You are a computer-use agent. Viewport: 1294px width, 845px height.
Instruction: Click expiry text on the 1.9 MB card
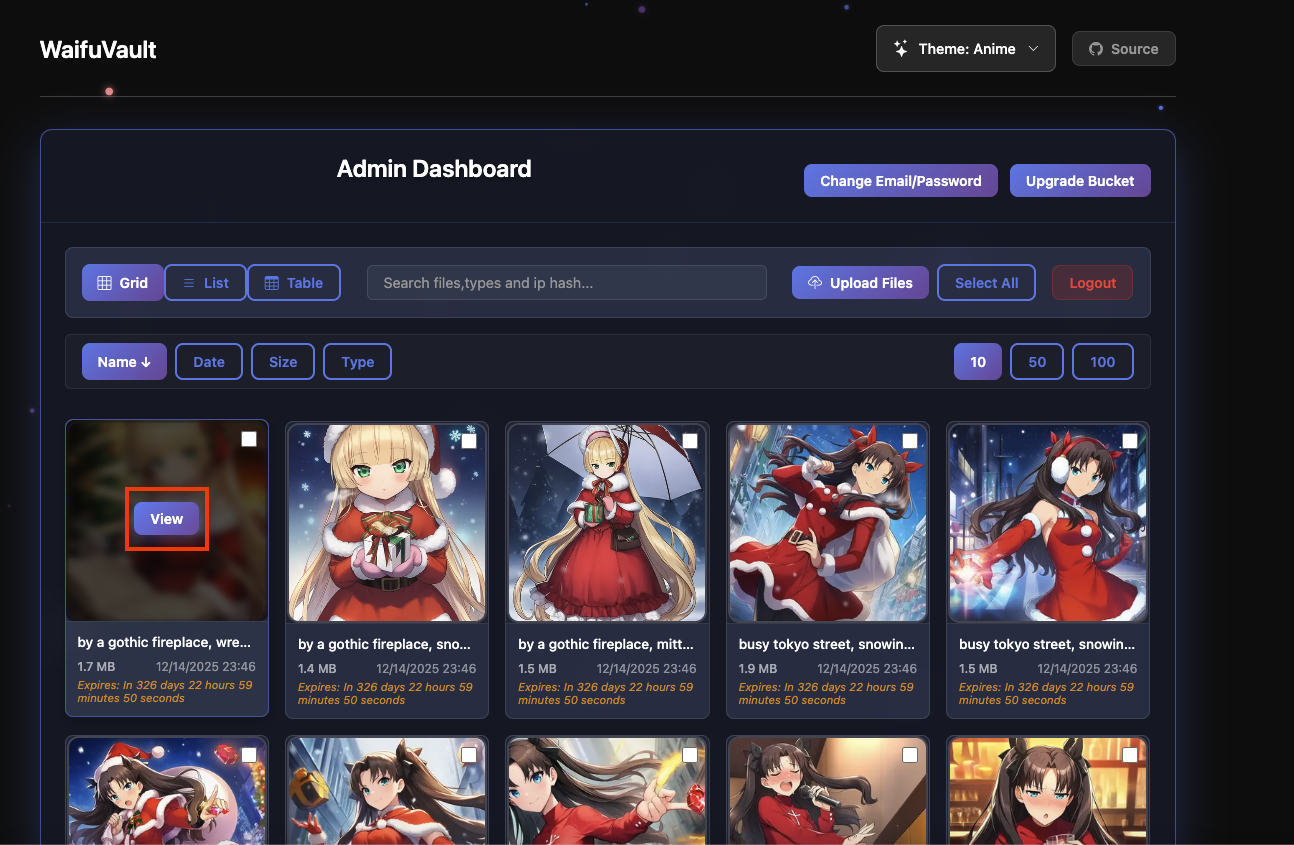pyautogui.click(x=826, y=693)
